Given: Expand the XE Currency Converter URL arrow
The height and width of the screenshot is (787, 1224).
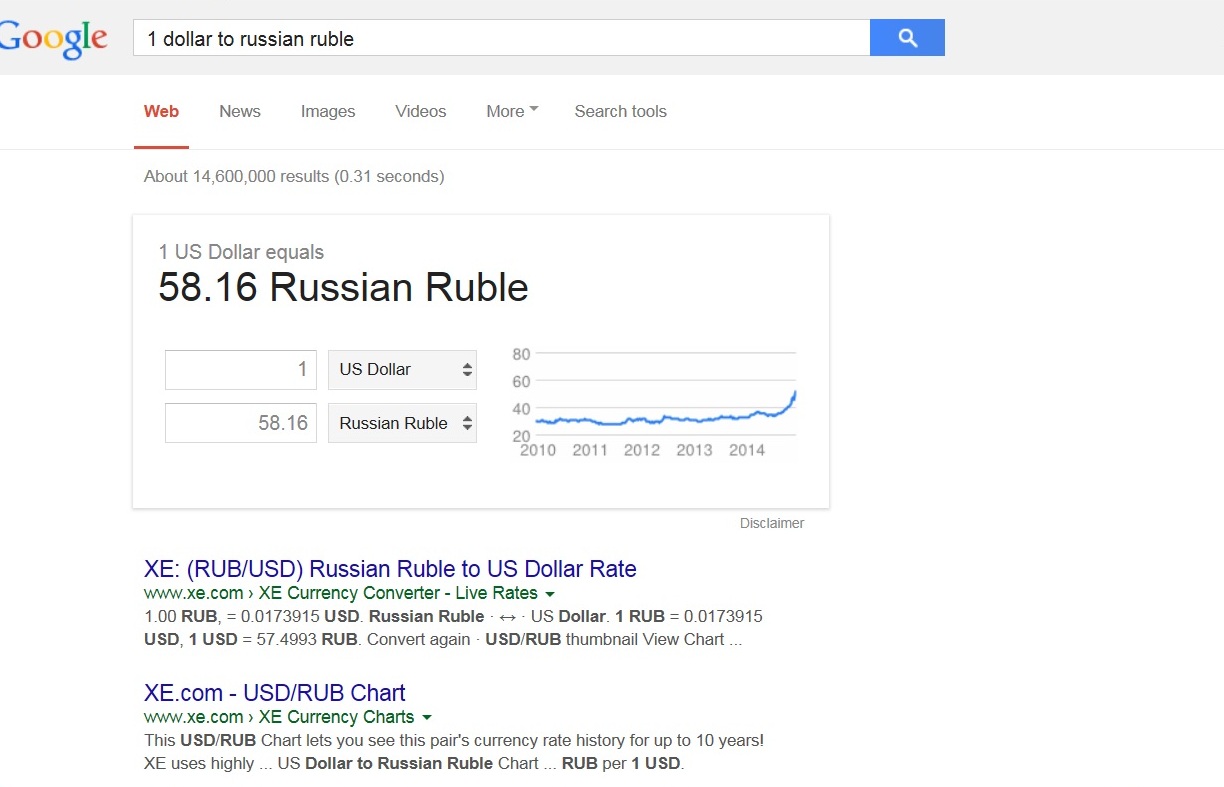Looking at the screenshot, I should 550,594.
